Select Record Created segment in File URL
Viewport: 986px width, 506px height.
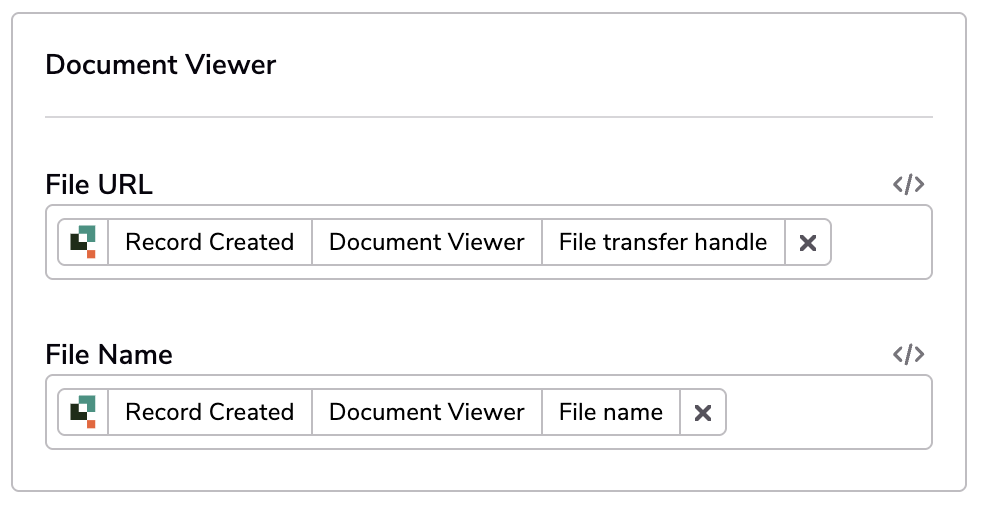[x=210, y=243]
